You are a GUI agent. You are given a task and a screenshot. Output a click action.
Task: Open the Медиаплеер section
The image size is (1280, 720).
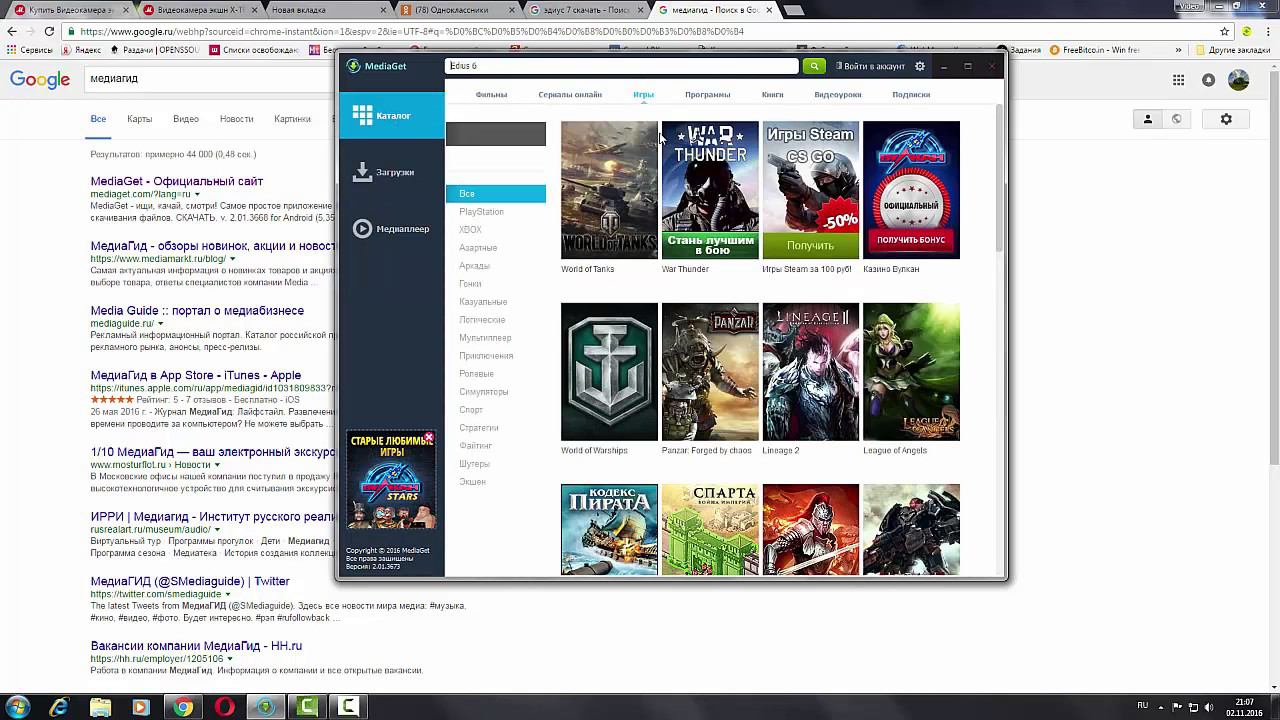[x=391, y=229]
